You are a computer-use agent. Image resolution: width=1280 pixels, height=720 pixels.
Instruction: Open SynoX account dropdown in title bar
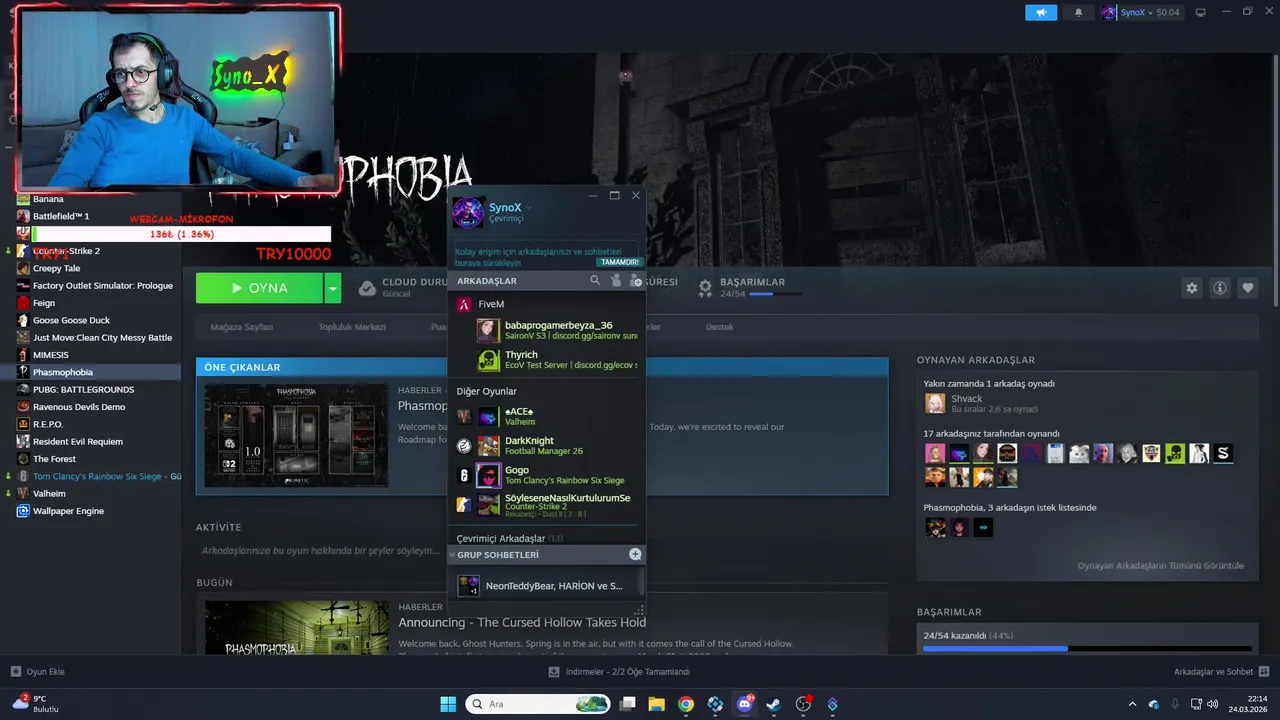point(1141,13)
